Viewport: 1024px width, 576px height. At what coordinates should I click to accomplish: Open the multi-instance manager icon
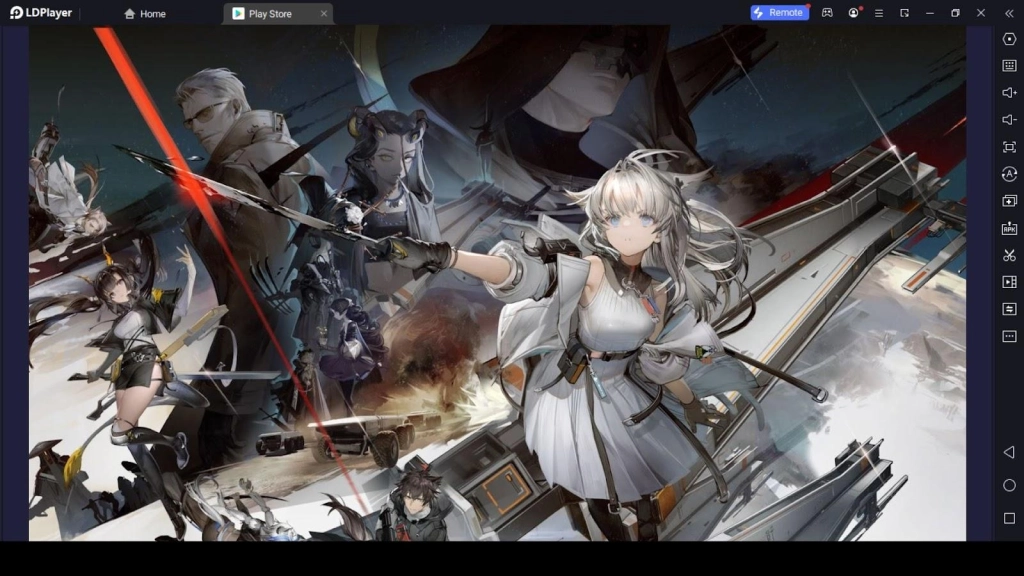(x=1009, y=201)
